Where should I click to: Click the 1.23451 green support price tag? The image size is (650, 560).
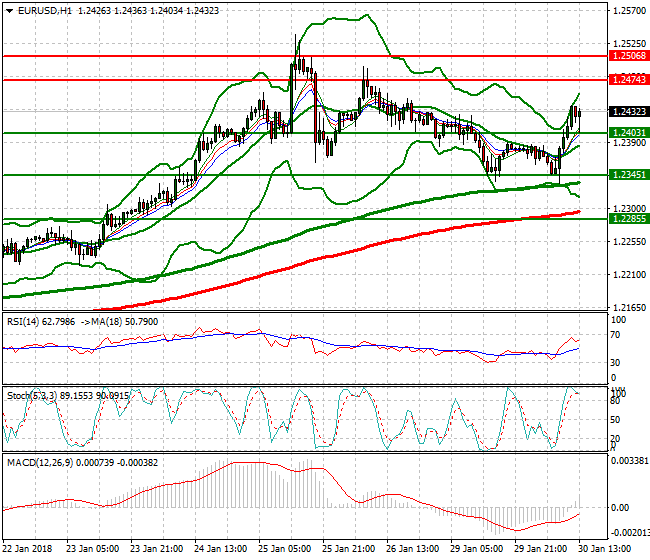(628, 174)
